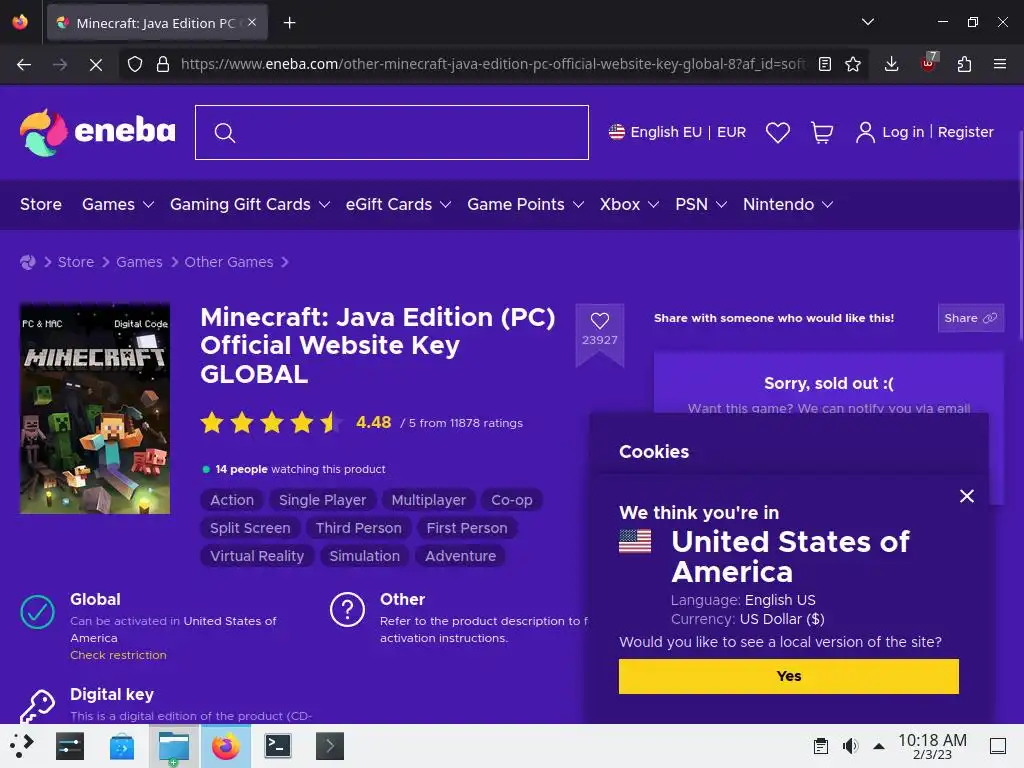Close the region suggestion popup
Screen dimensions: 1024x768
(x=967, y=496)
